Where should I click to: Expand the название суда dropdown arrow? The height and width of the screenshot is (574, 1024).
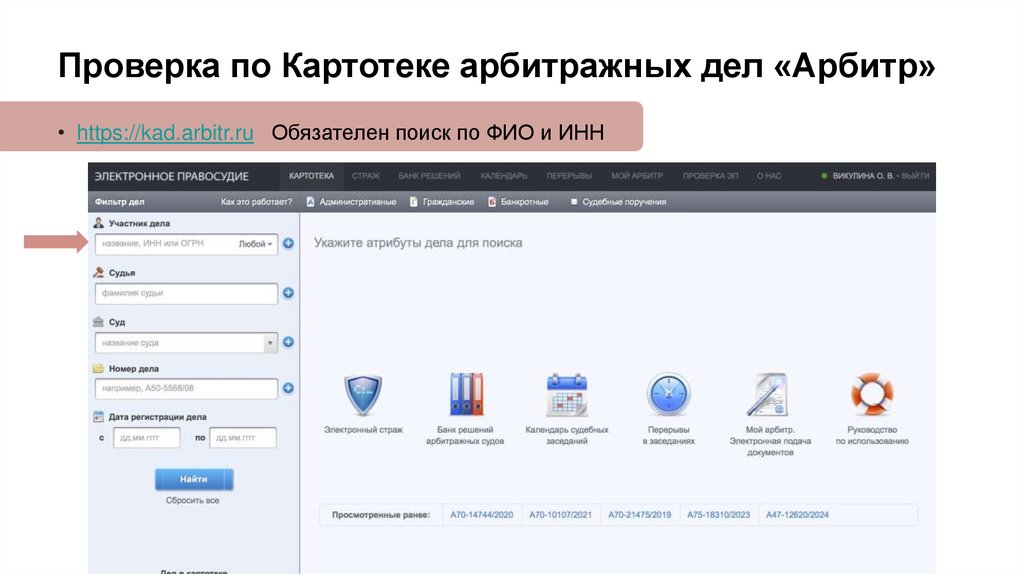coord(270,343)
